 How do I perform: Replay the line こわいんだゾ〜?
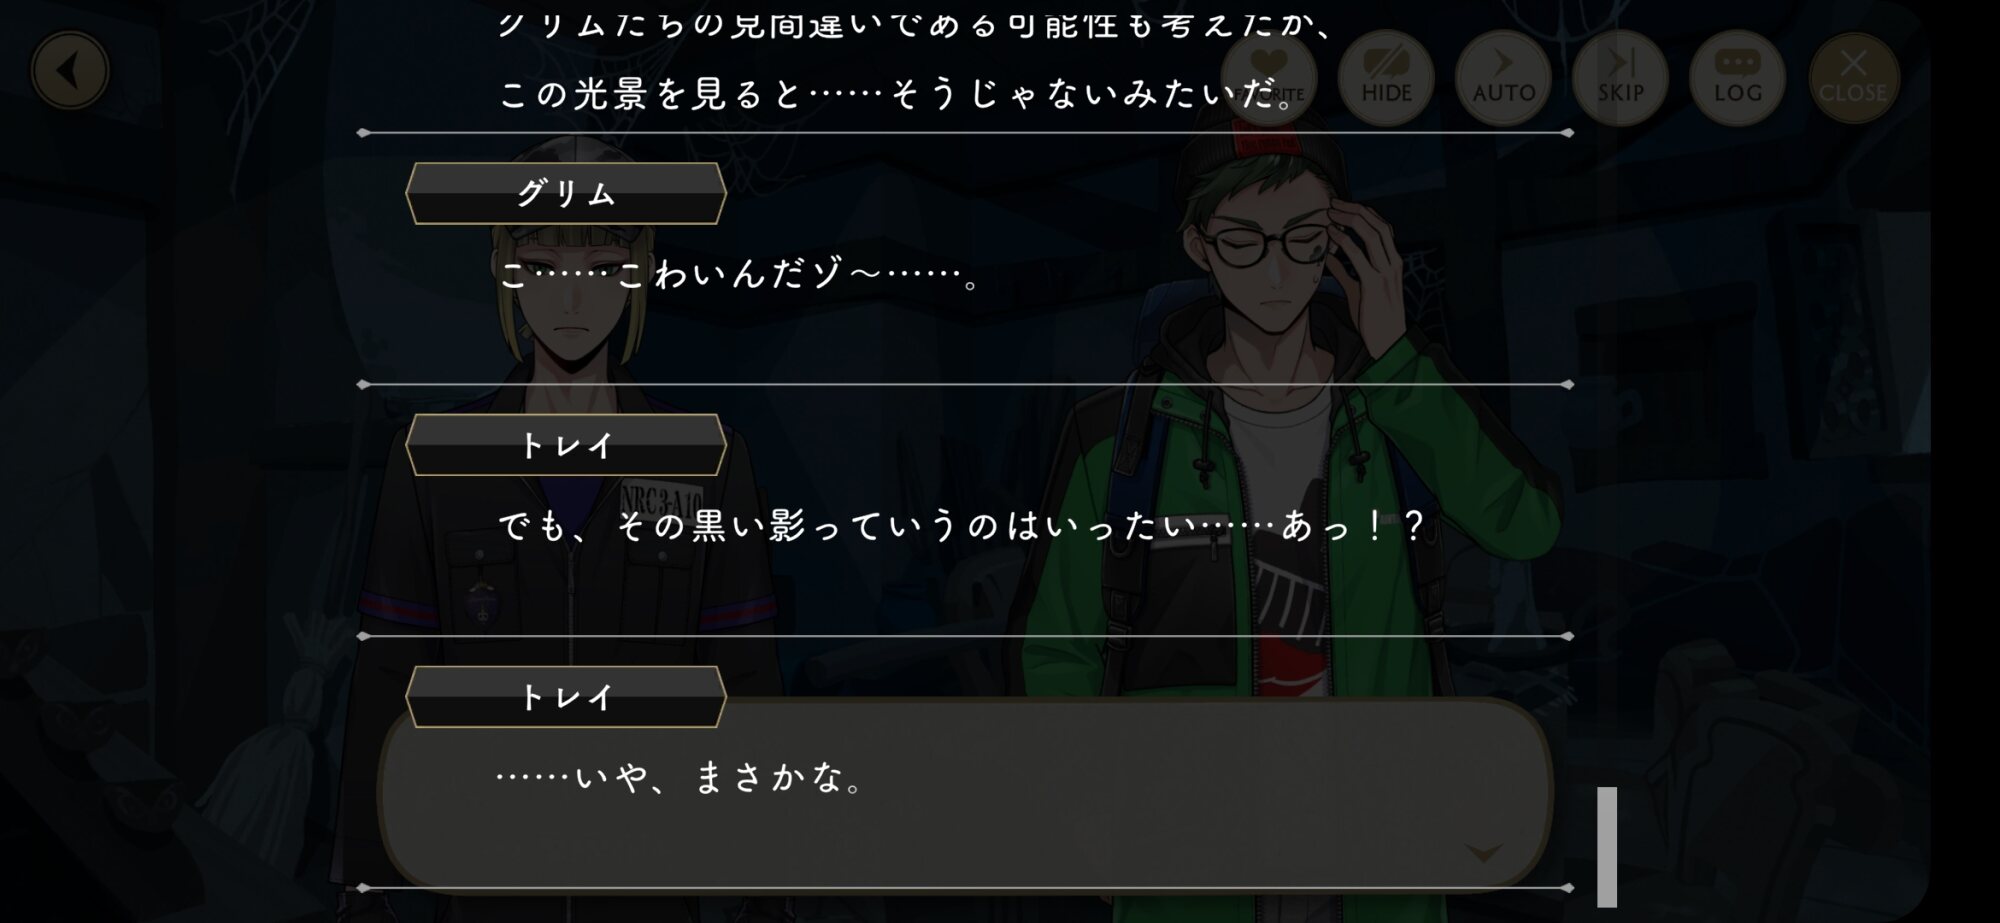pos(741,274)
